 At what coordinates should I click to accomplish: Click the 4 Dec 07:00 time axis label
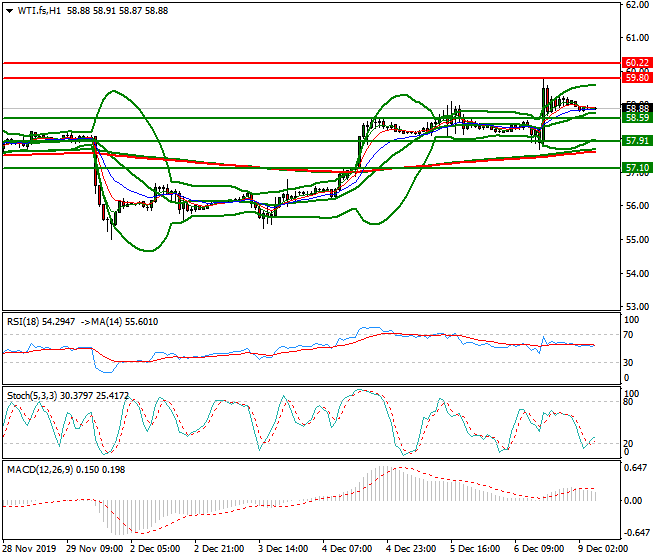349,549
